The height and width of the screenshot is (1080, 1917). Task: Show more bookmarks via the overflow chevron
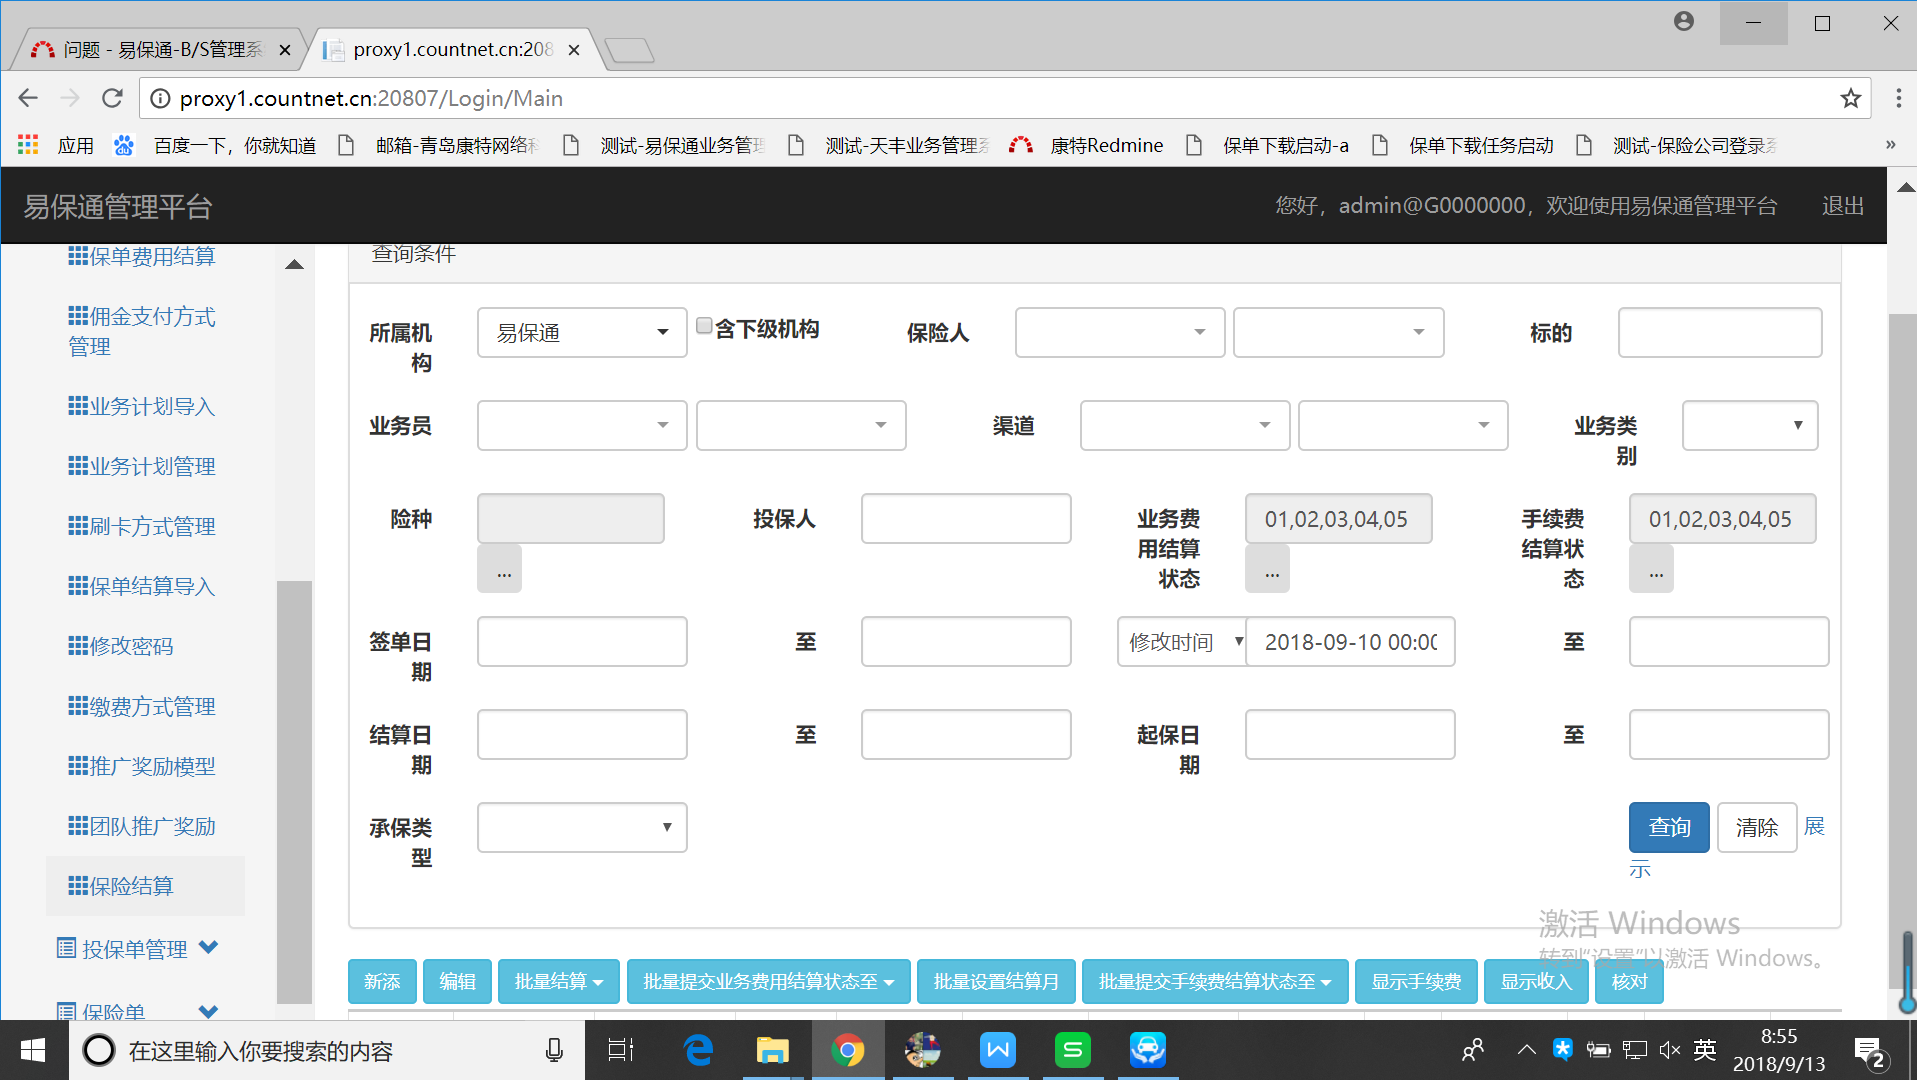[x=1890, y=145]
